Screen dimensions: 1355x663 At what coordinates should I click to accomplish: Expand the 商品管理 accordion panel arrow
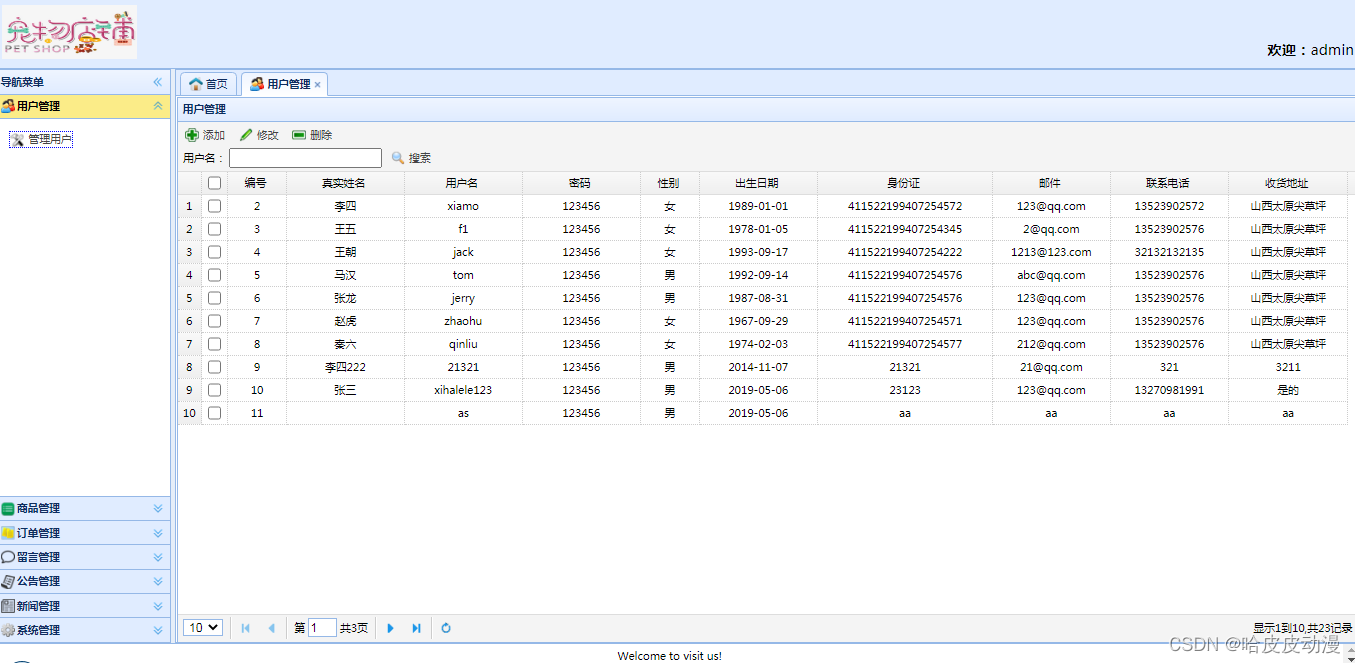tap(157, 509)
